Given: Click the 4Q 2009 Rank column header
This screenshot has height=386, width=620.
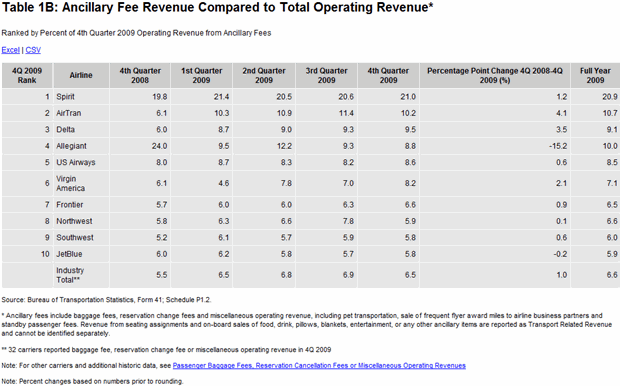Looking at the screenshot, I should pos(27,76).
